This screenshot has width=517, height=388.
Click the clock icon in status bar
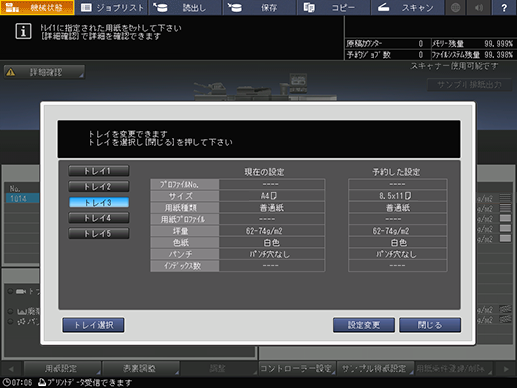click(6, 382)
